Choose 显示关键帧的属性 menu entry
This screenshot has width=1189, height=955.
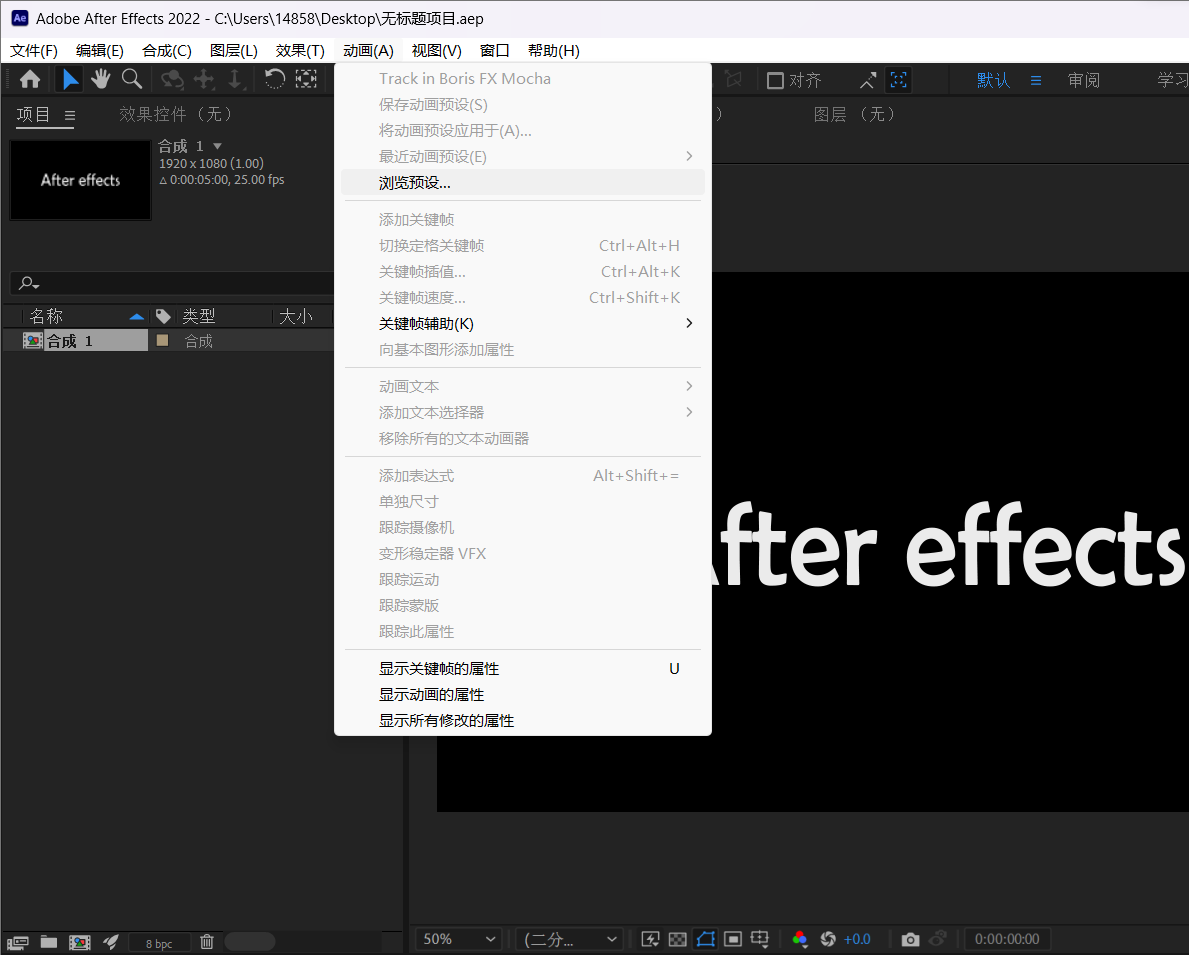point(522,668)
